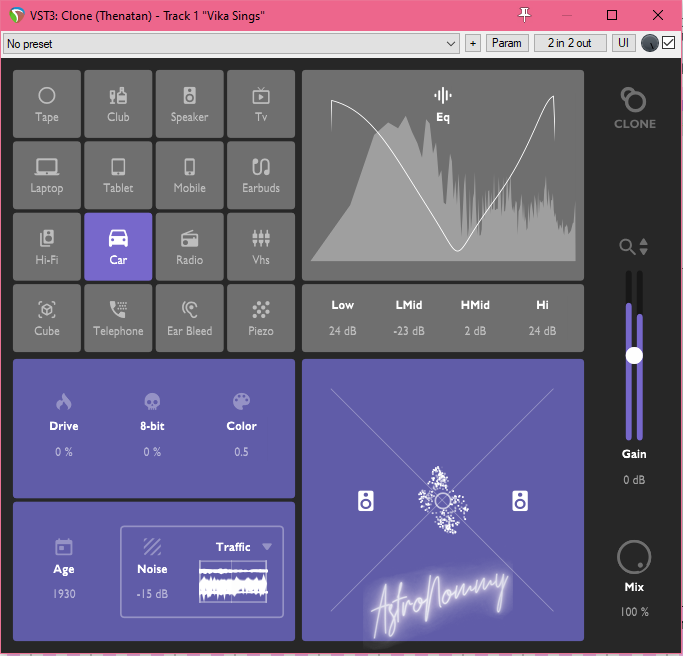Deselect the active Car device preset
Viewport: 683px width, 656px height.
pyautogui.click(x=118, y=247)
